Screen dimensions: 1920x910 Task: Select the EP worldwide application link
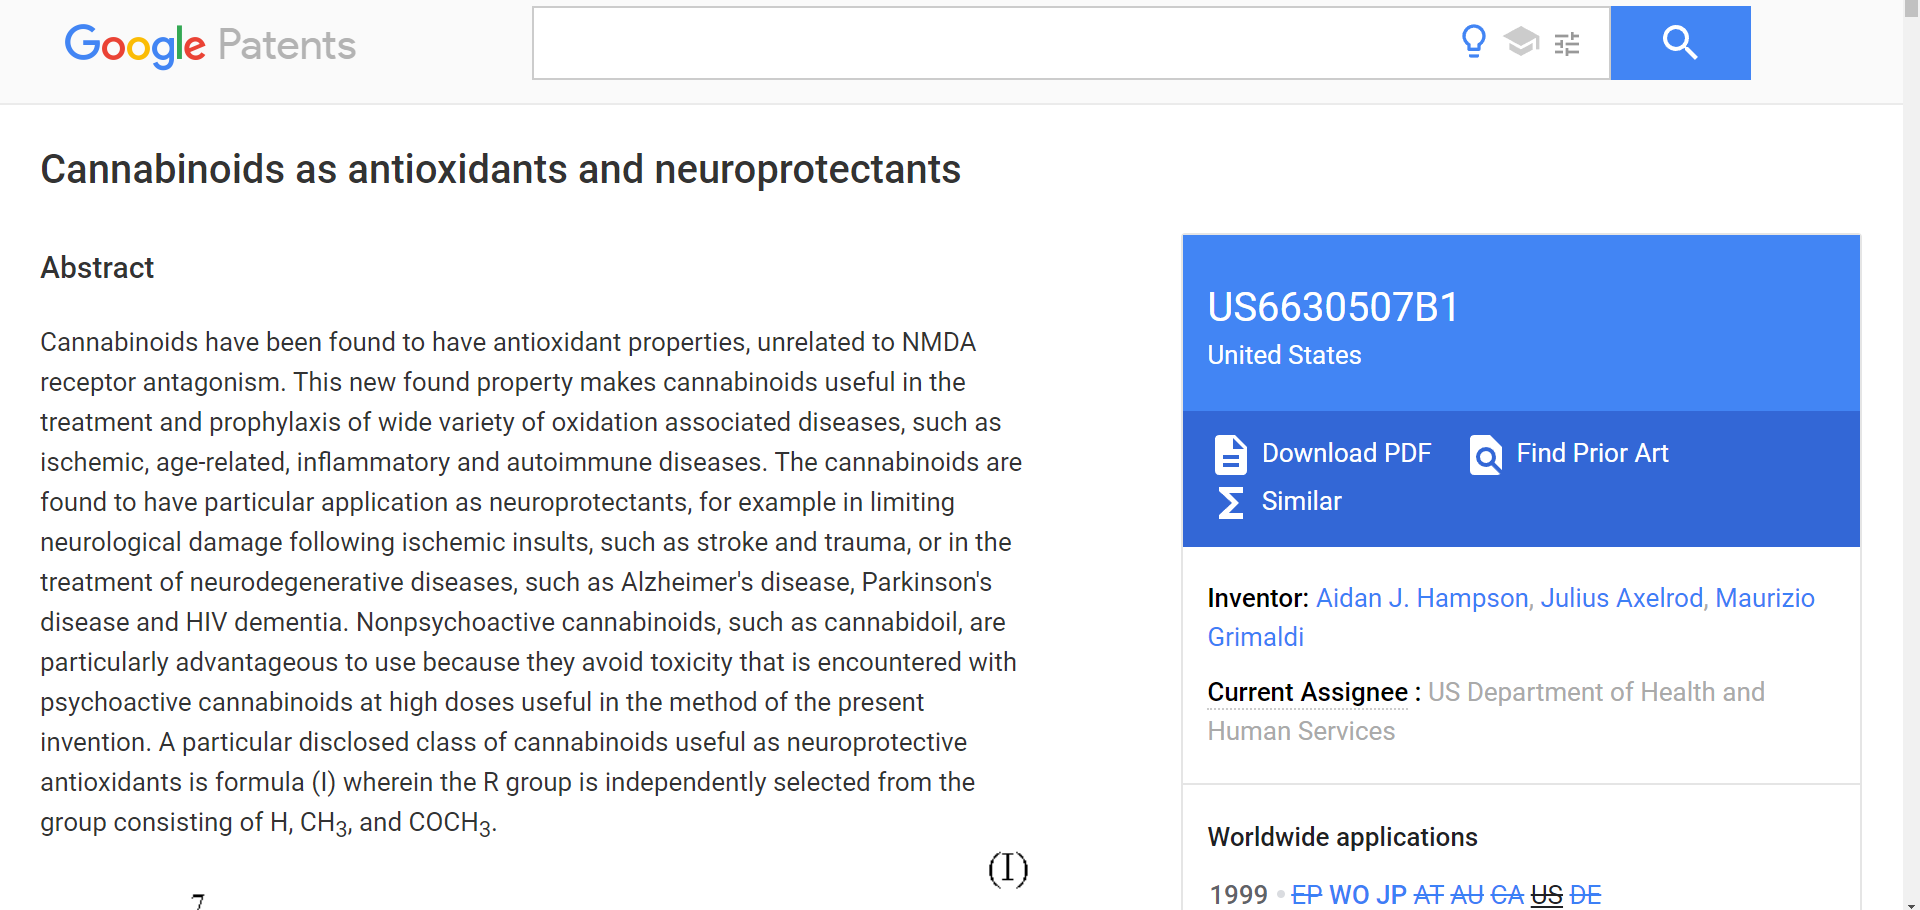pos(1306,894)
